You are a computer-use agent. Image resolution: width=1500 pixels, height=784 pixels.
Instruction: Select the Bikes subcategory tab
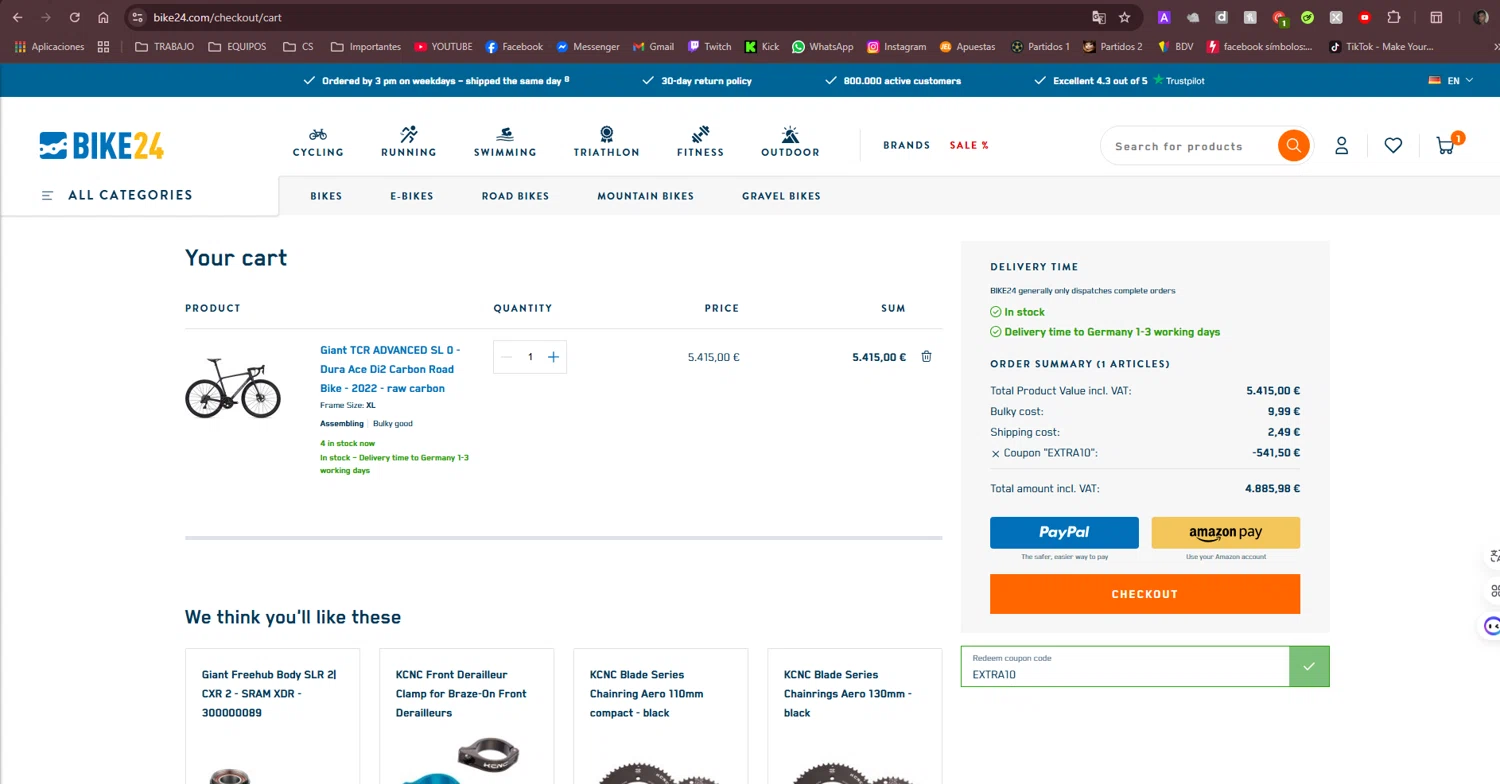326,196
